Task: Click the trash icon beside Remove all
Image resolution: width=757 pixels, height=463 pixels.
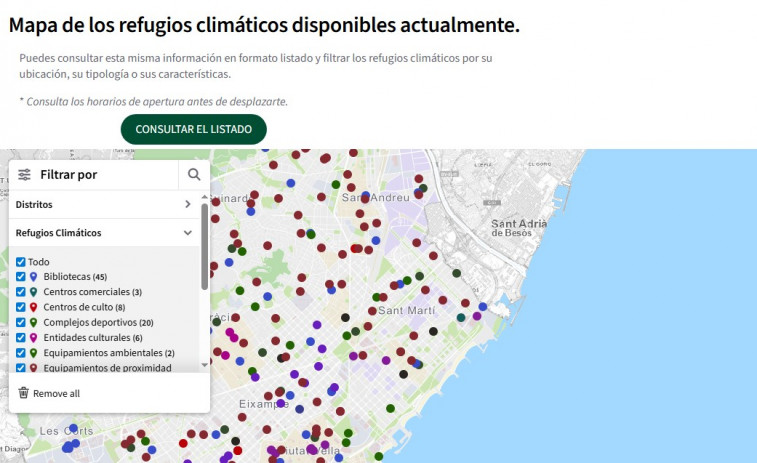Action: pos(23,393)
